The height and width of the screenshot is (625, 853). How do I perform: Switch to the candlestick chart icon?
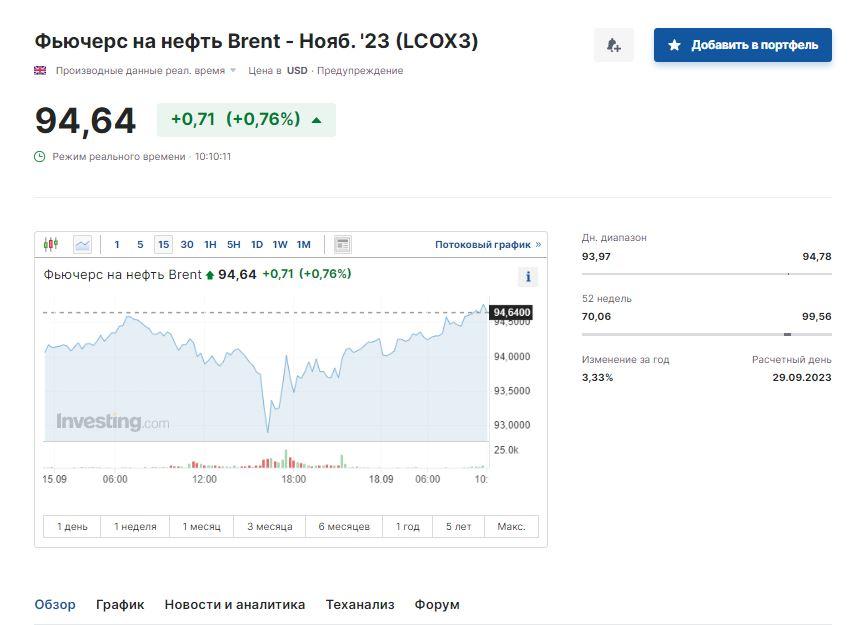coord(51,244)
